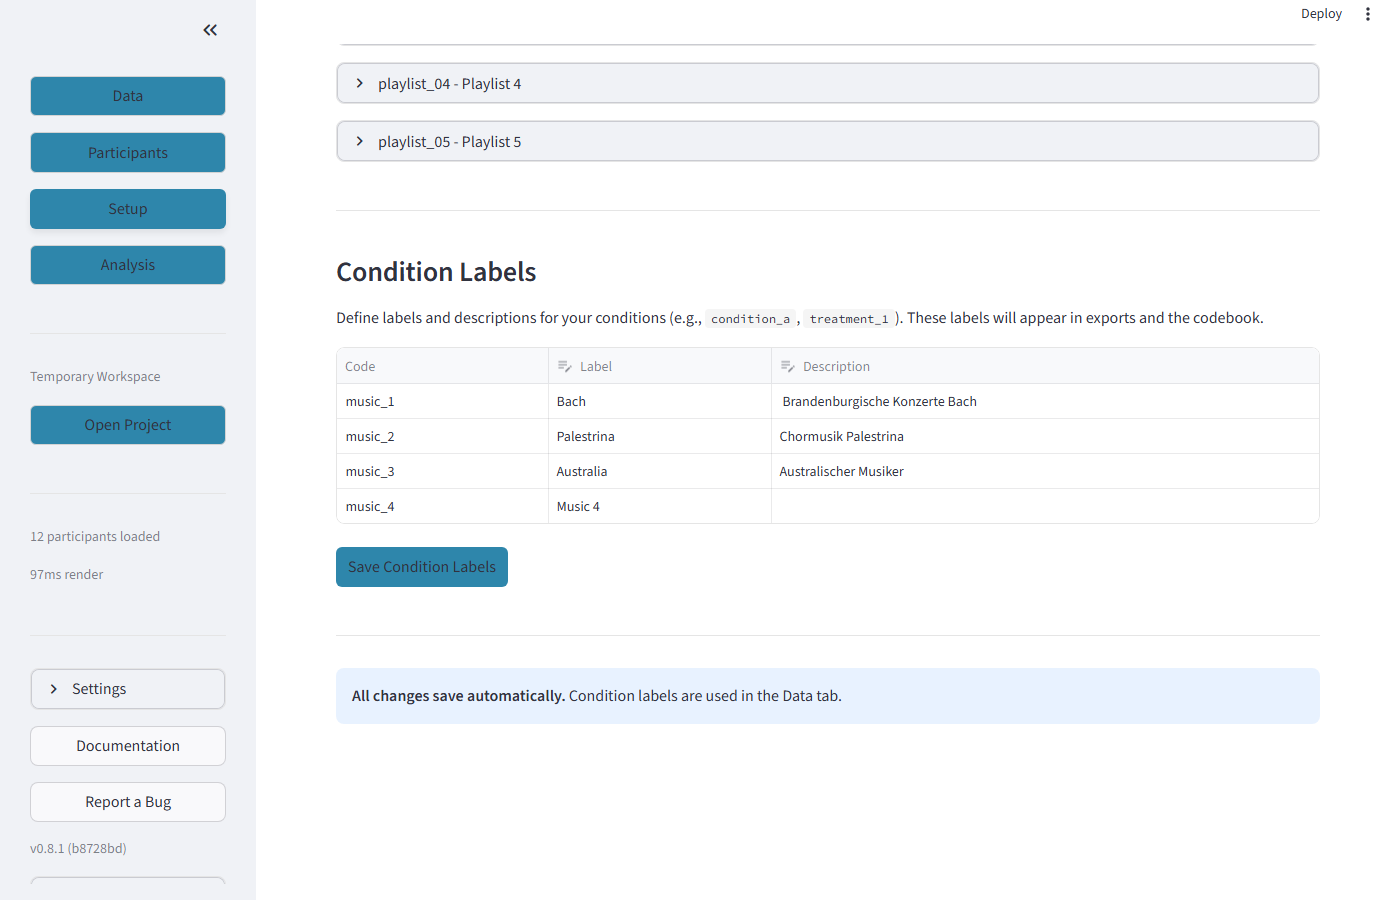Click the condition_a code example
The height and width of the screenshot is (900, 1400).
[750, 319]
